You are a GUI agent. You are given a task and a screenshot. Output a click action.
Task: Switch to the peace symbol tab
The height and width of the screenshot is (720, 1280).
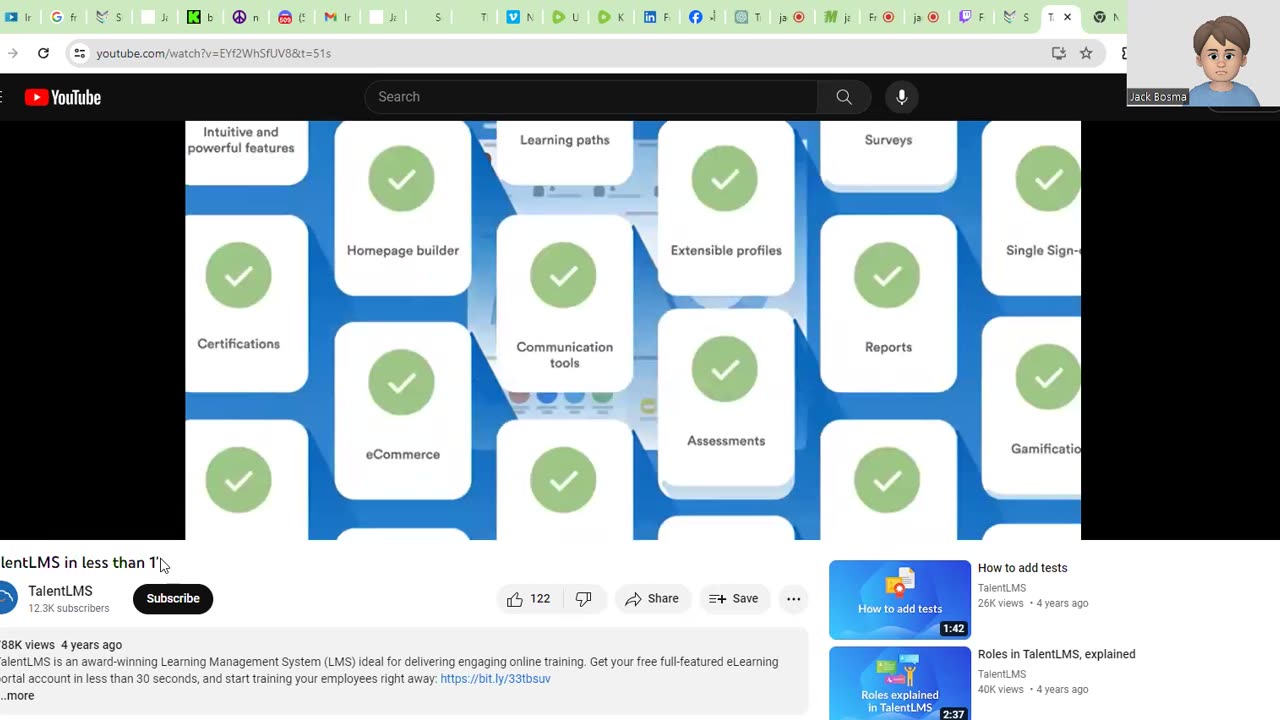pyautogui.click(x=245, y=17)
